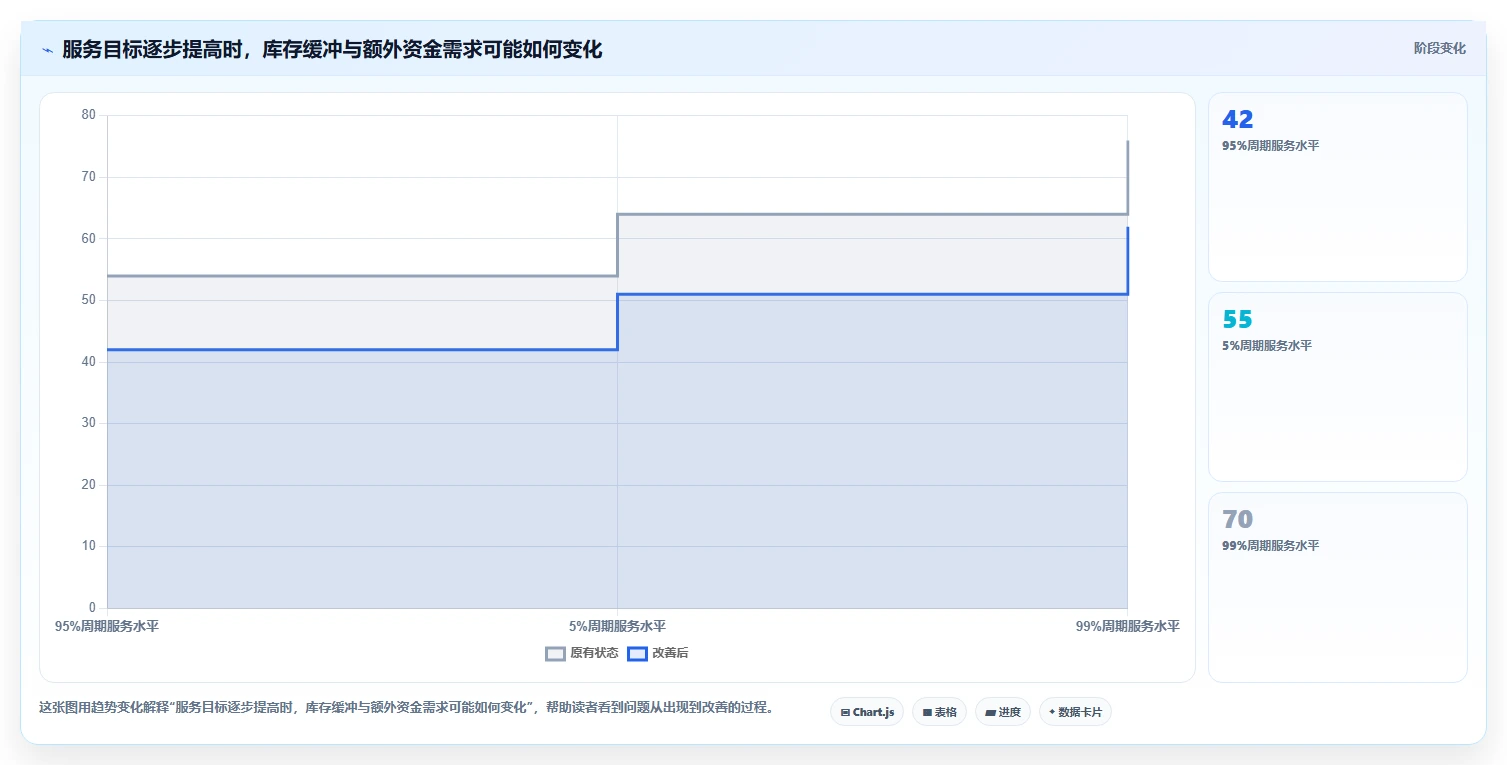Click the lightning icon beside the title
The image size is (1507, 765).
pos(47,50)
